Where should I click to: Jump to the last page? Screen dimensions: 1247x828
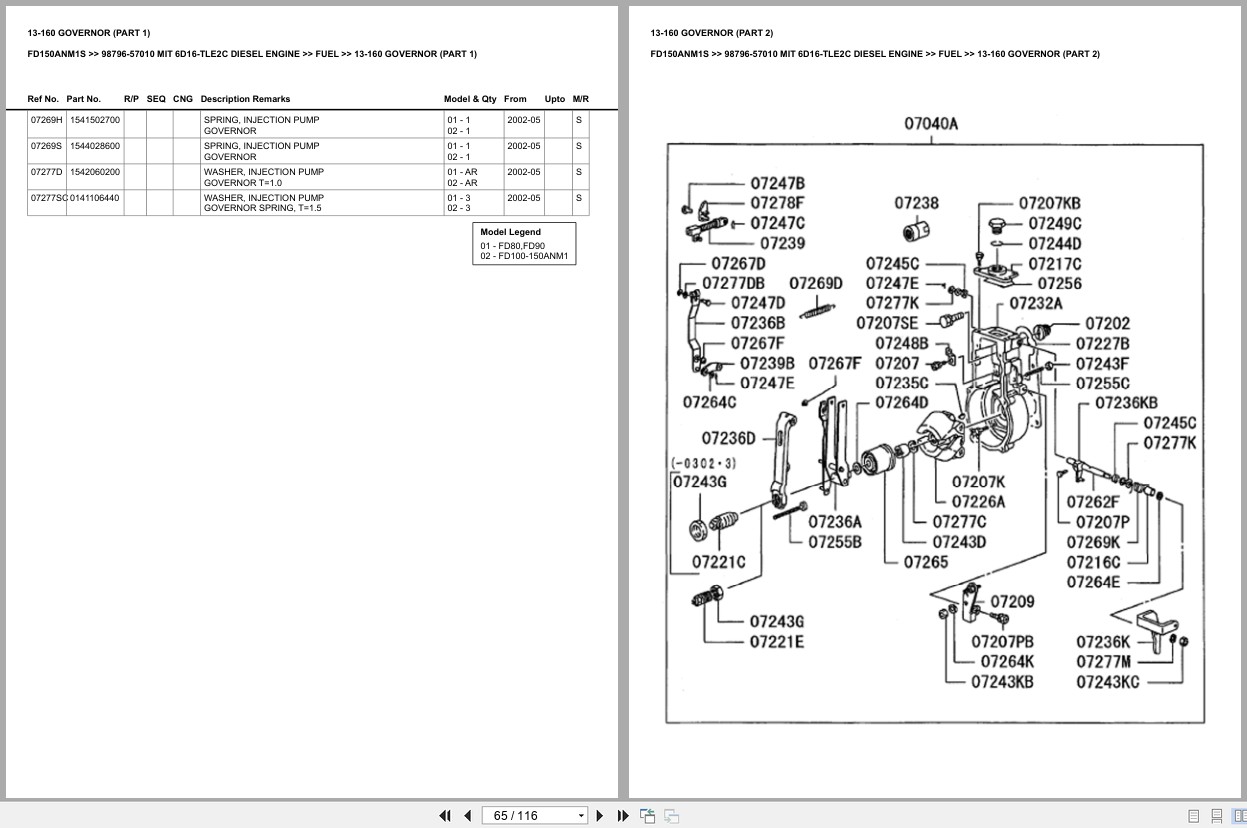coord(623,816)
